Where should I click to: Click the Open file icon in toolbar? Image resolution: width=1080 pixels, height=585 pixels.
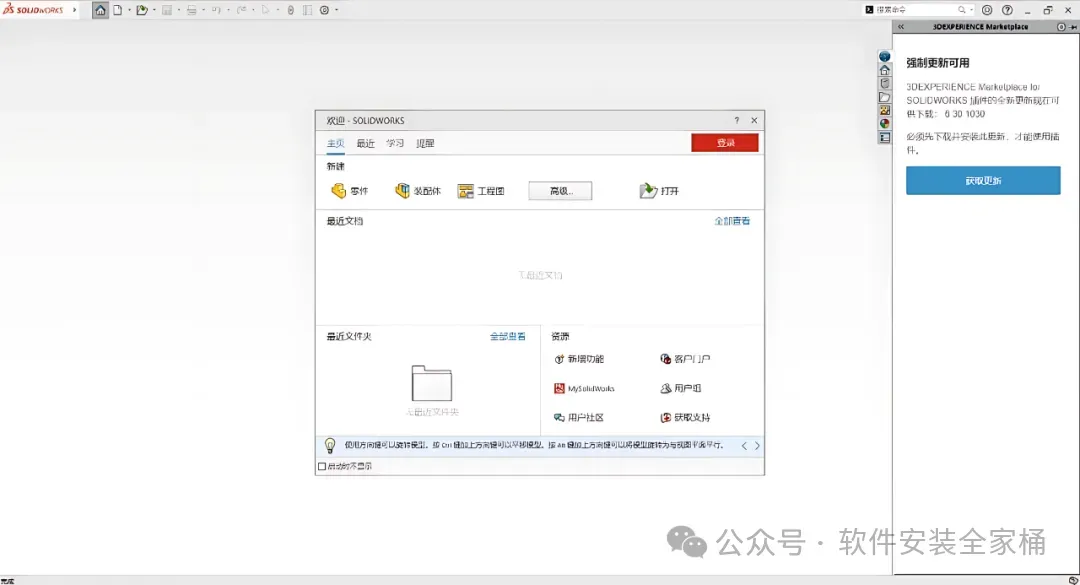(142, 10)
